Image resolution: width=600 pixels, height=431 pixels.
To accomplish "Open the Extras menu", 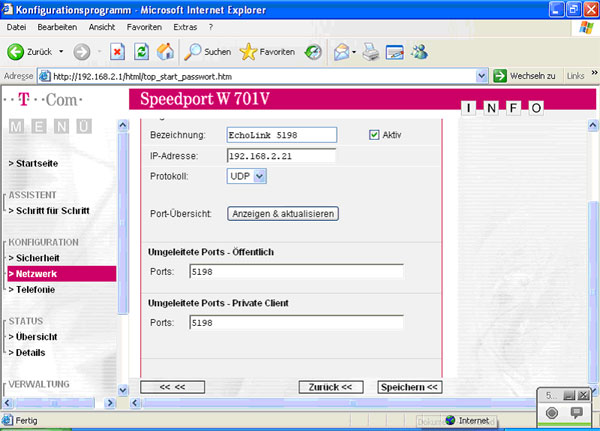I will tap(186, 26).
